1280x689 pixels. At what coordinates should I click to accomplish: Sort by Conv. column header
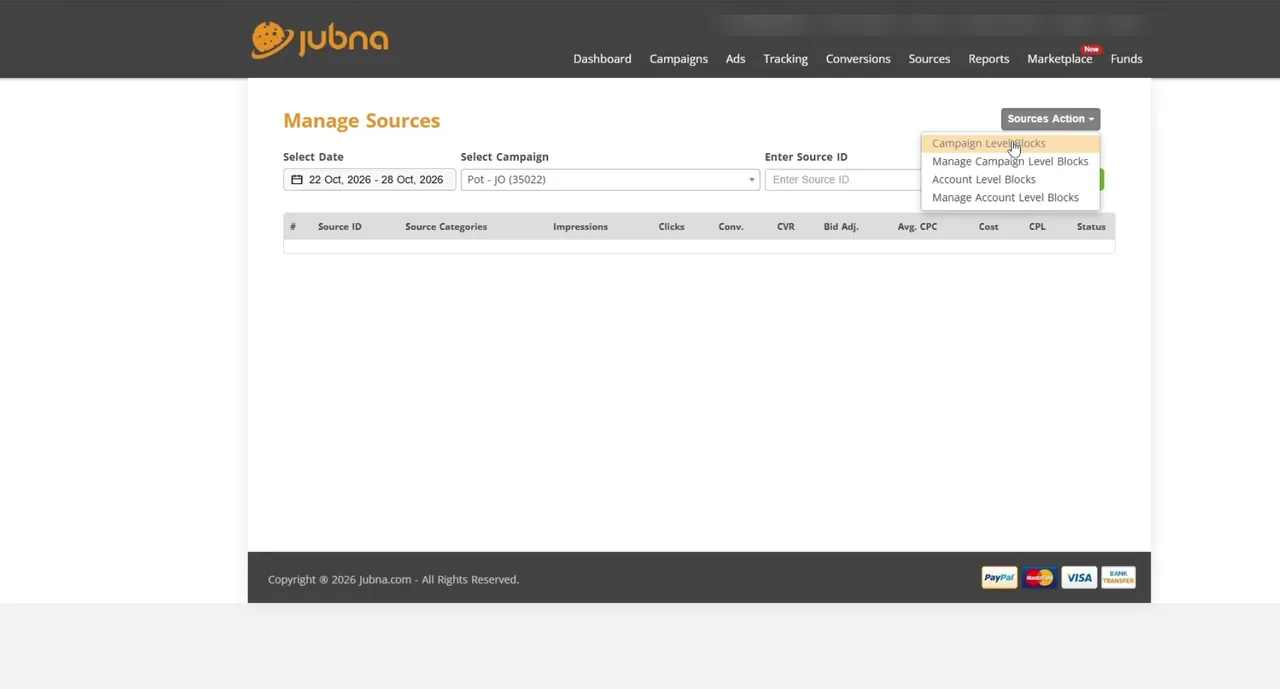tap(731, 227)
